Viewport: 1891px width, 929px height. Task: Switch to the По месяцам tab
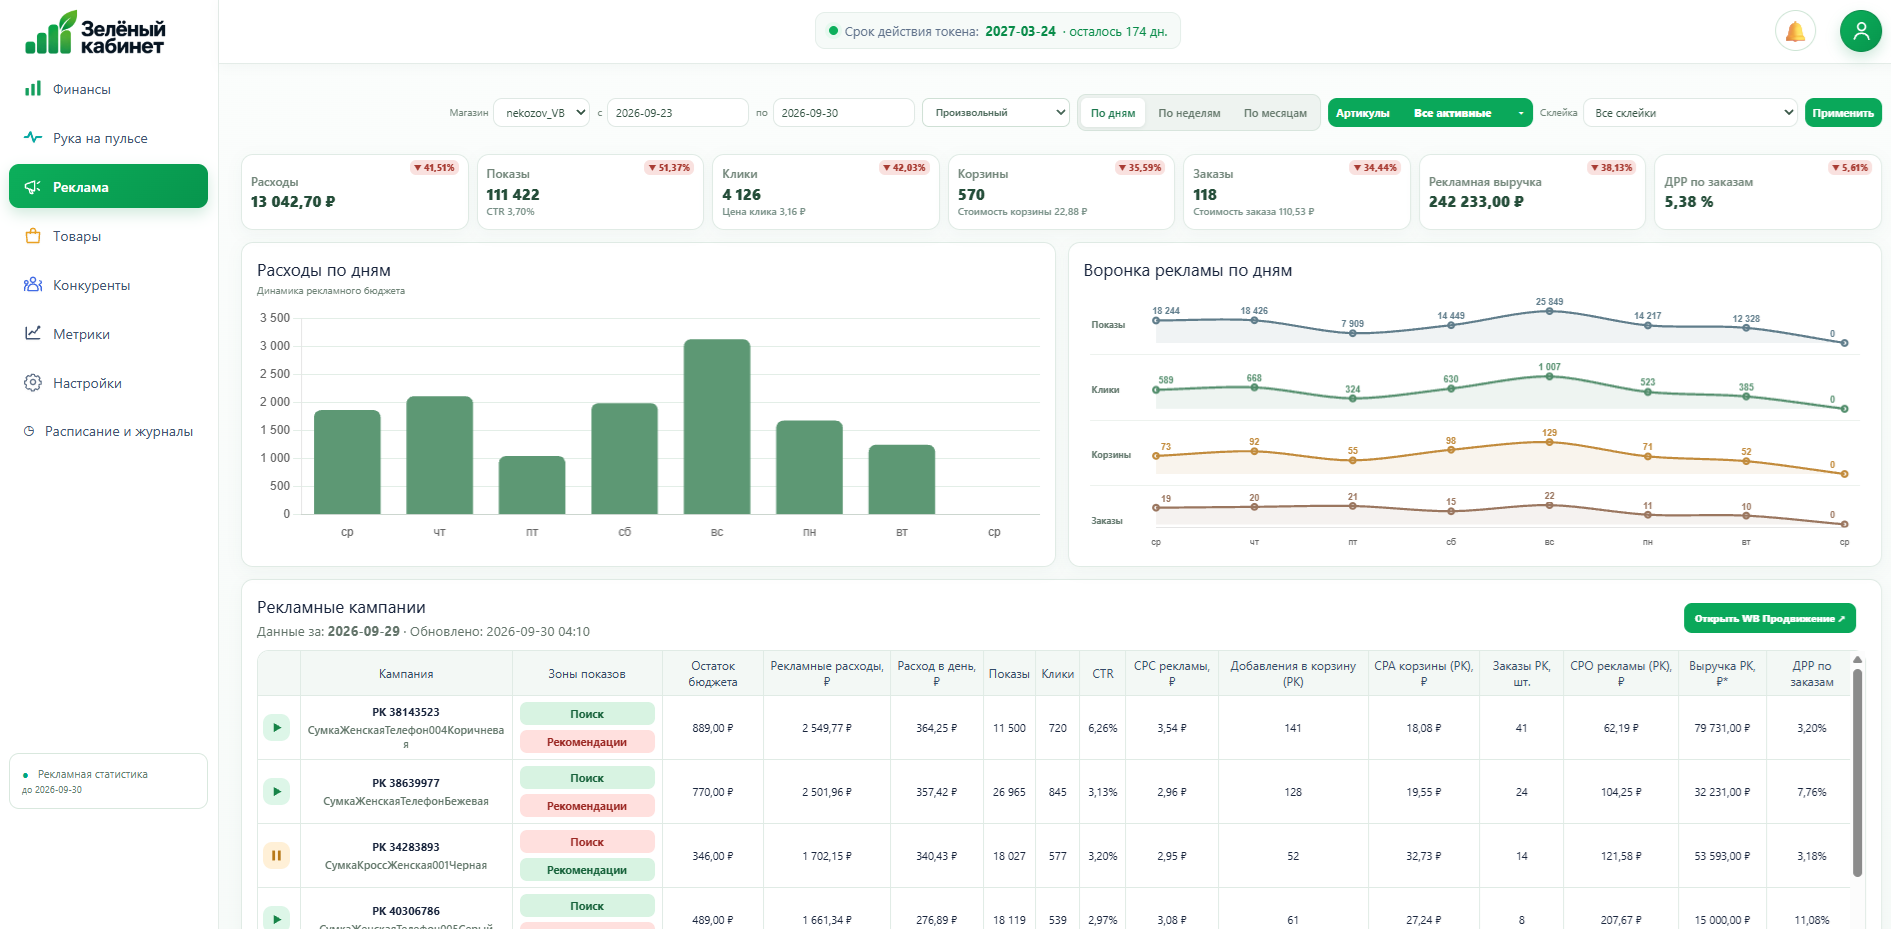coord(1275,113)
